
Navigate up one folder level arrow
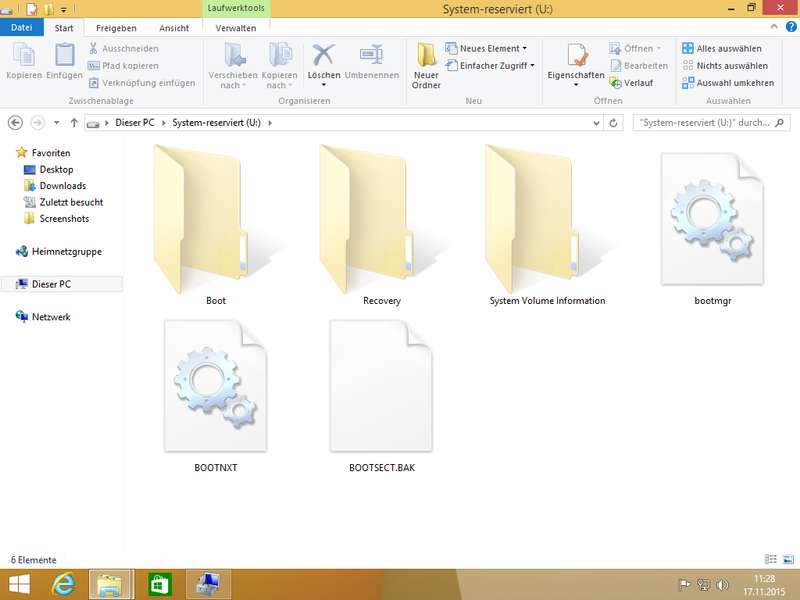coord(74,123)
